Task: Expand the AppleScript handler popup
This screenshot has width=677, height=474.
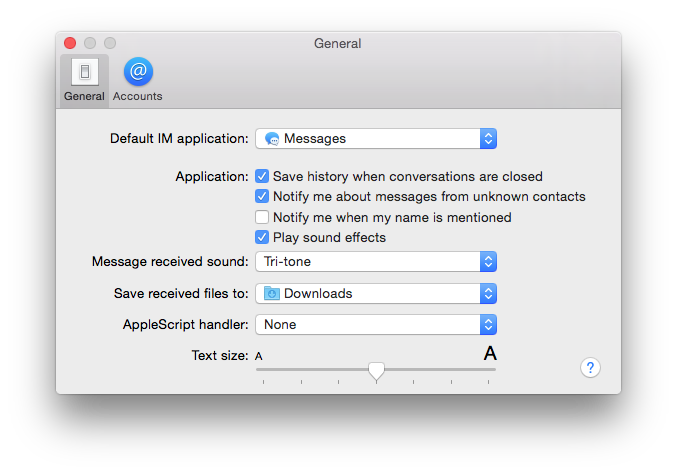Action: click(376, 325)
